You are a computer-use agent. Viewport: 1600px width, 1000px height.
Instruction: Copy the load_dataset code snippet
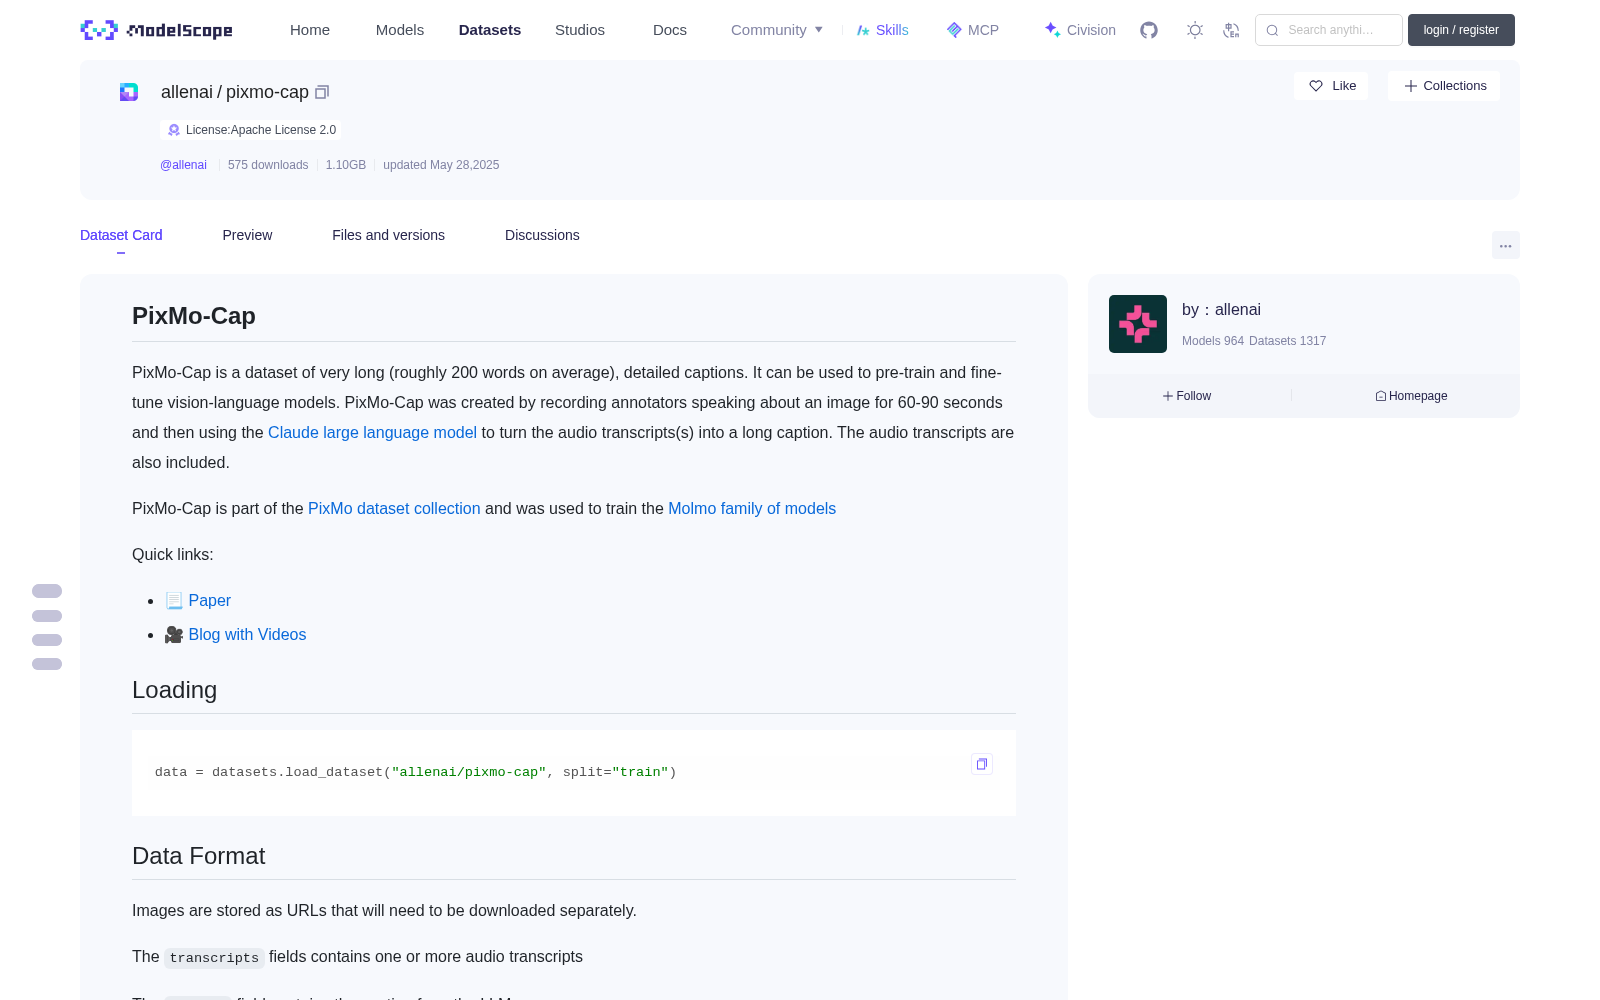point(982,764)
